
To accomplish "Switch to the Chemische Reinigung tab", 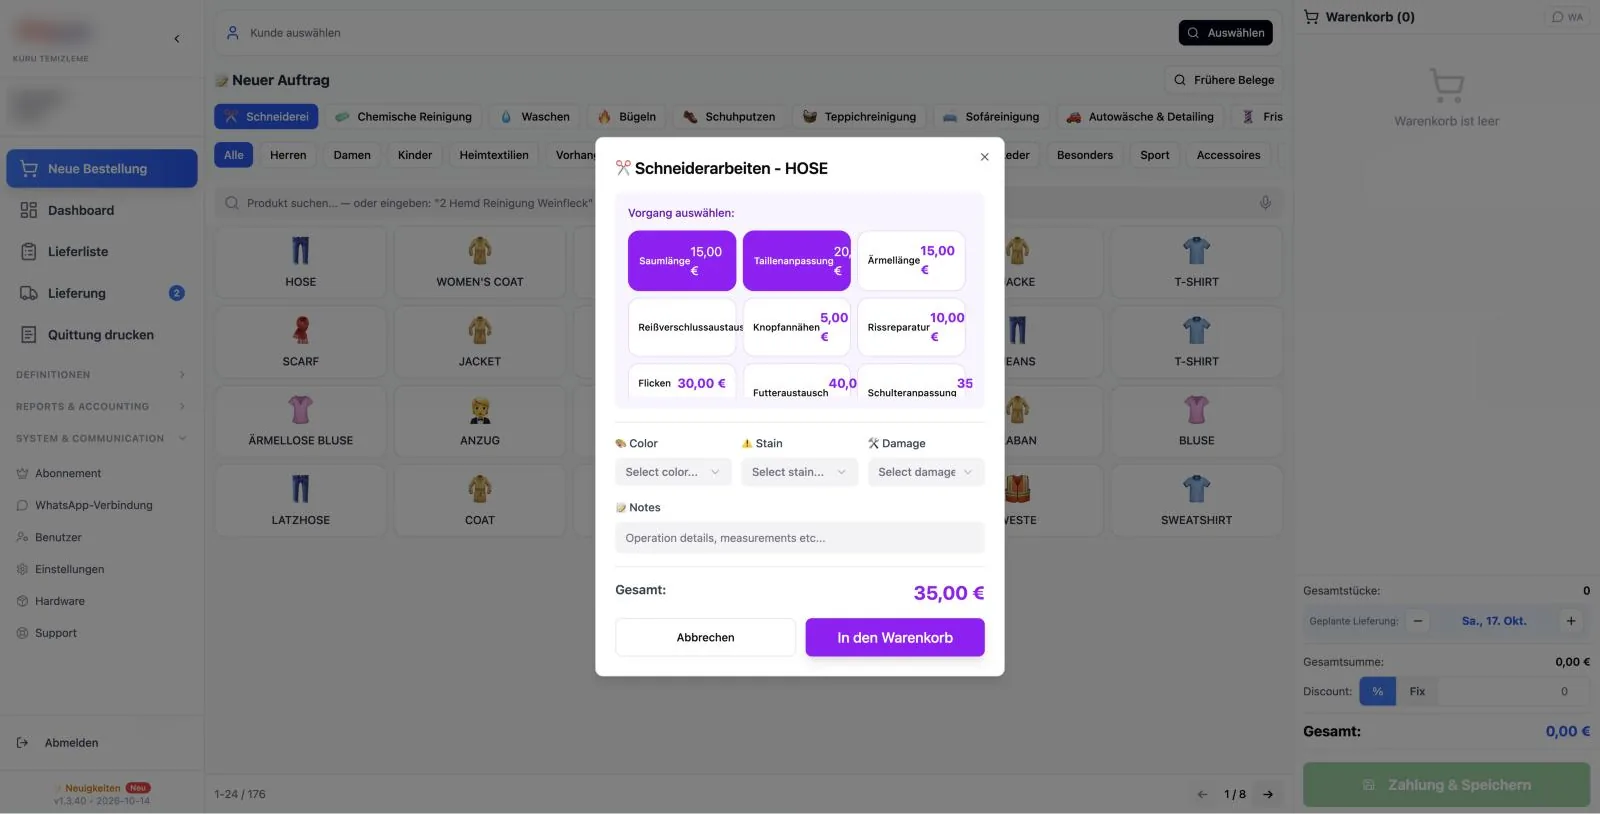I will pos(404,117).
